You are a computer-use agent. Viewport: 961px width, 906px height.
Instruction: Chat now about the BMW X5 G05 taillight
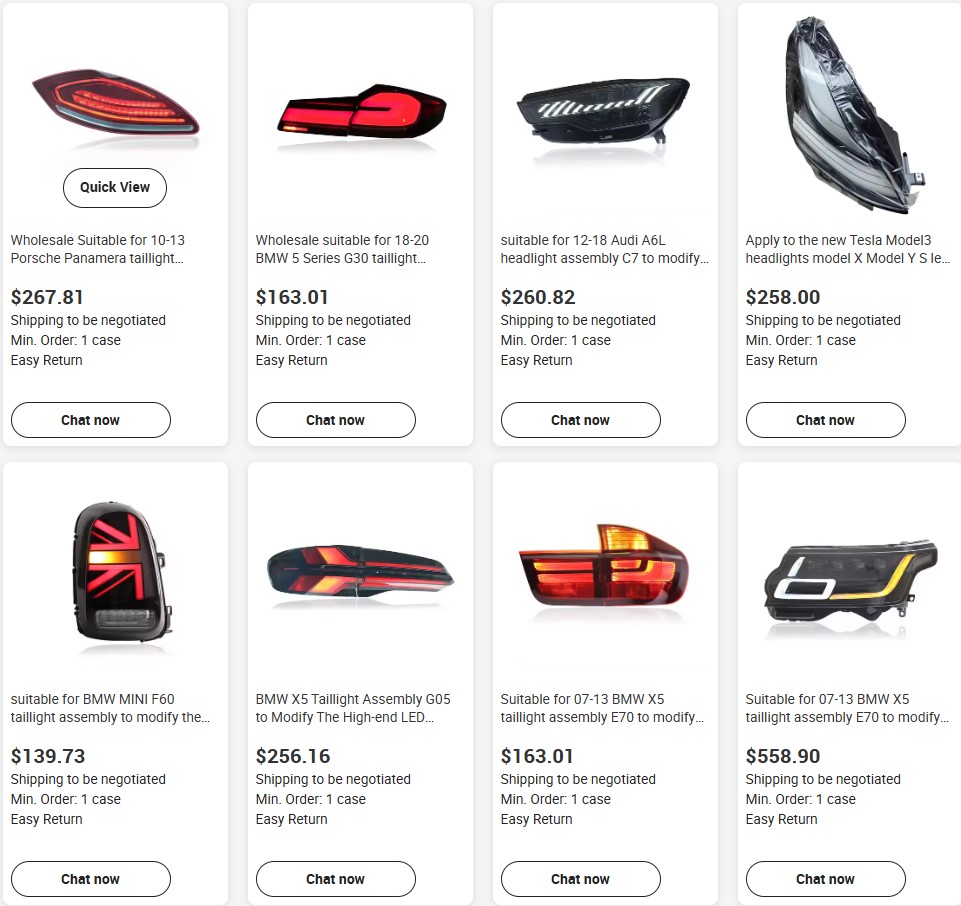click(336, 879)
